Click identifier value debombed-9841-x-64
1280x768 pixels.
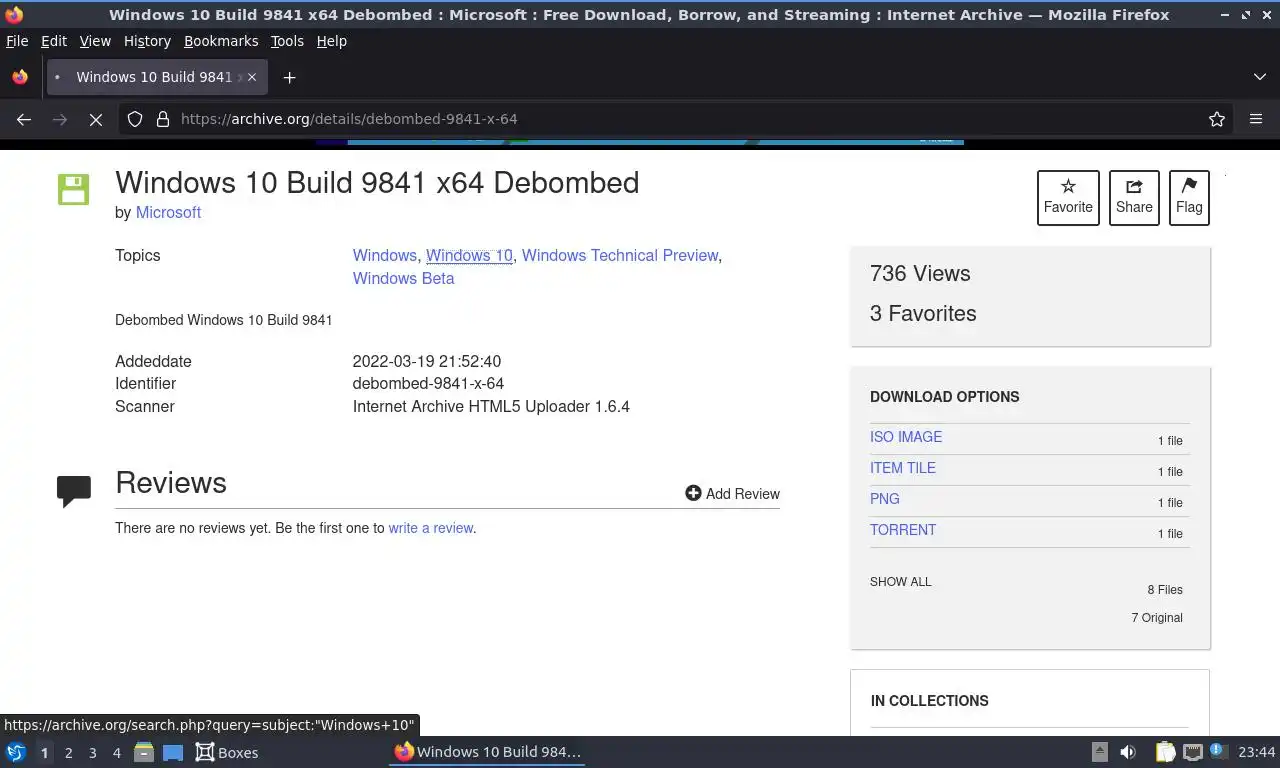click(x=428, y=383)
